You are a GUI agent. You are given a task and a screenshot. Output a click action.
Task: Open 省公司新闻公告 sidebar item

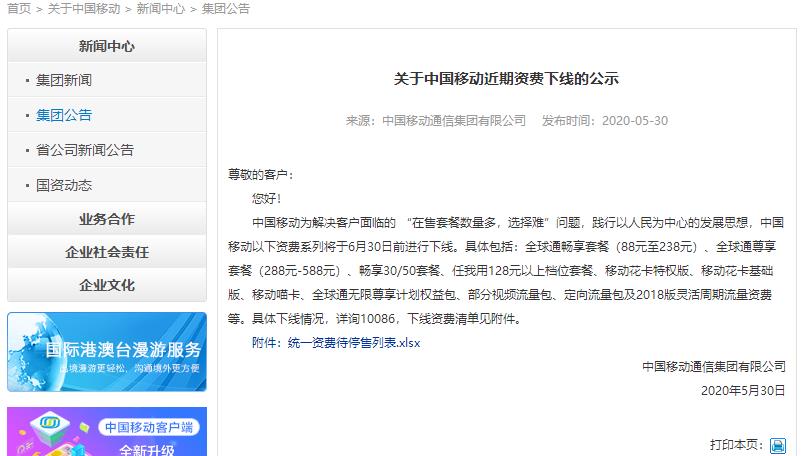(85, 150)
